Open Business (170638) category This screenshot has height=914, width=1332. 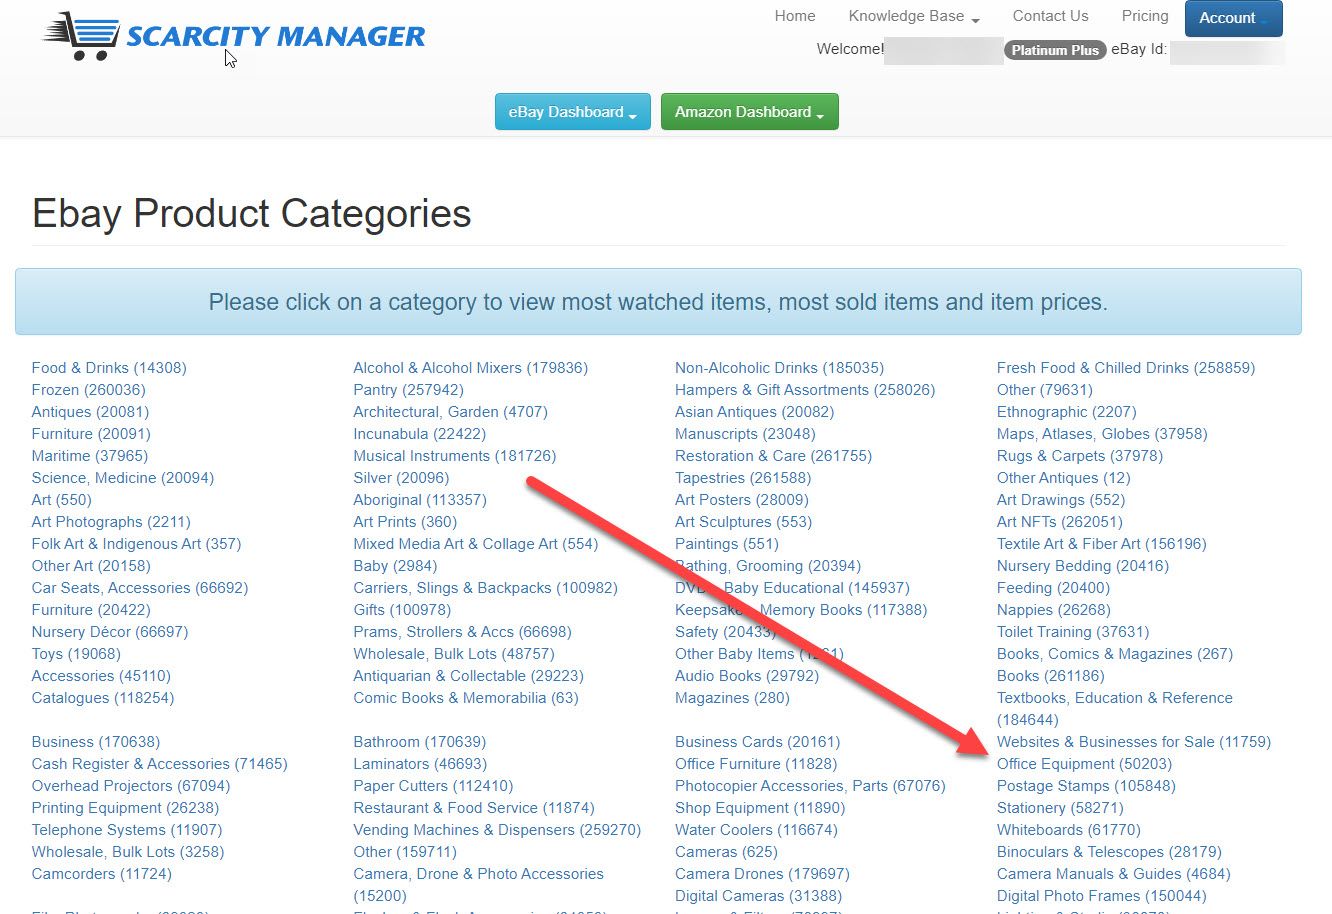pos(96,742)
